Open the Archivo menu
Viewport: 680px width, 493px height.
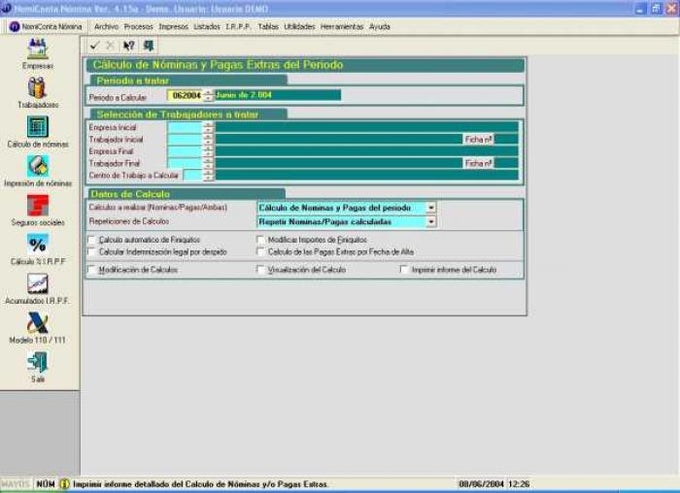tap(106, 27)
